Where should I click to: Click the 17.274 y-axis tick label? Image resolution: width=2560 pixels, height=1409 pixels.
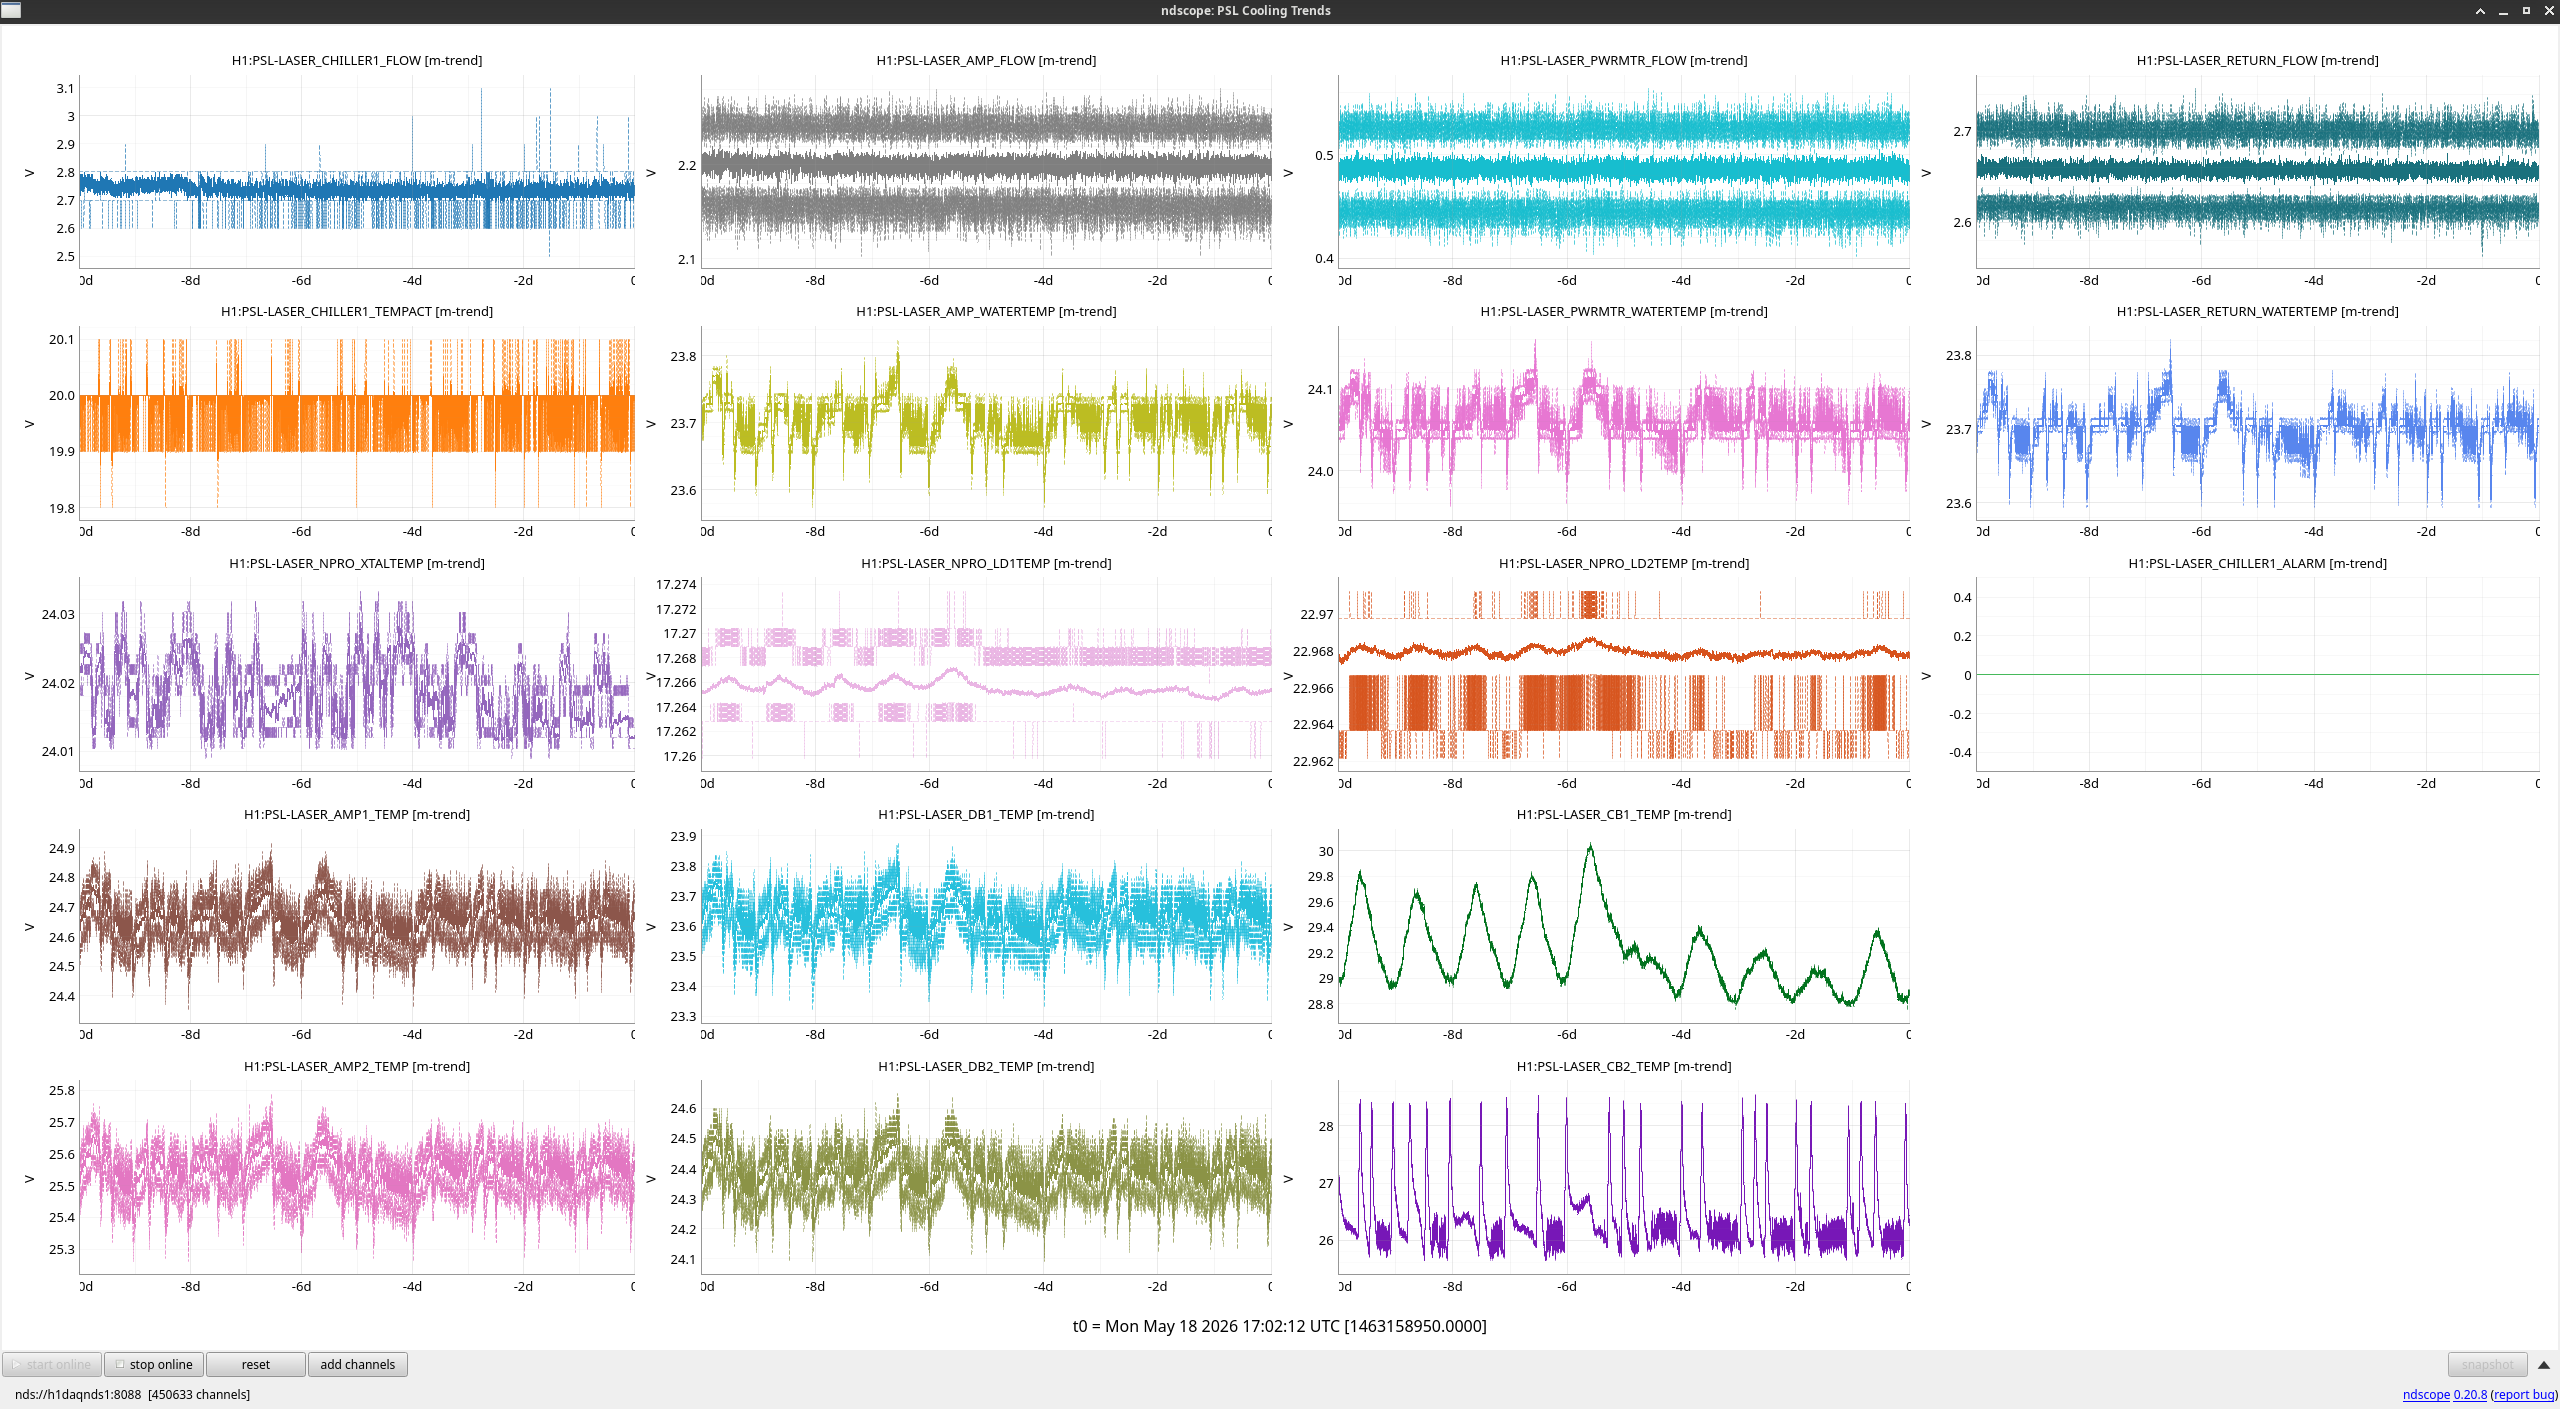pos(676,585)
